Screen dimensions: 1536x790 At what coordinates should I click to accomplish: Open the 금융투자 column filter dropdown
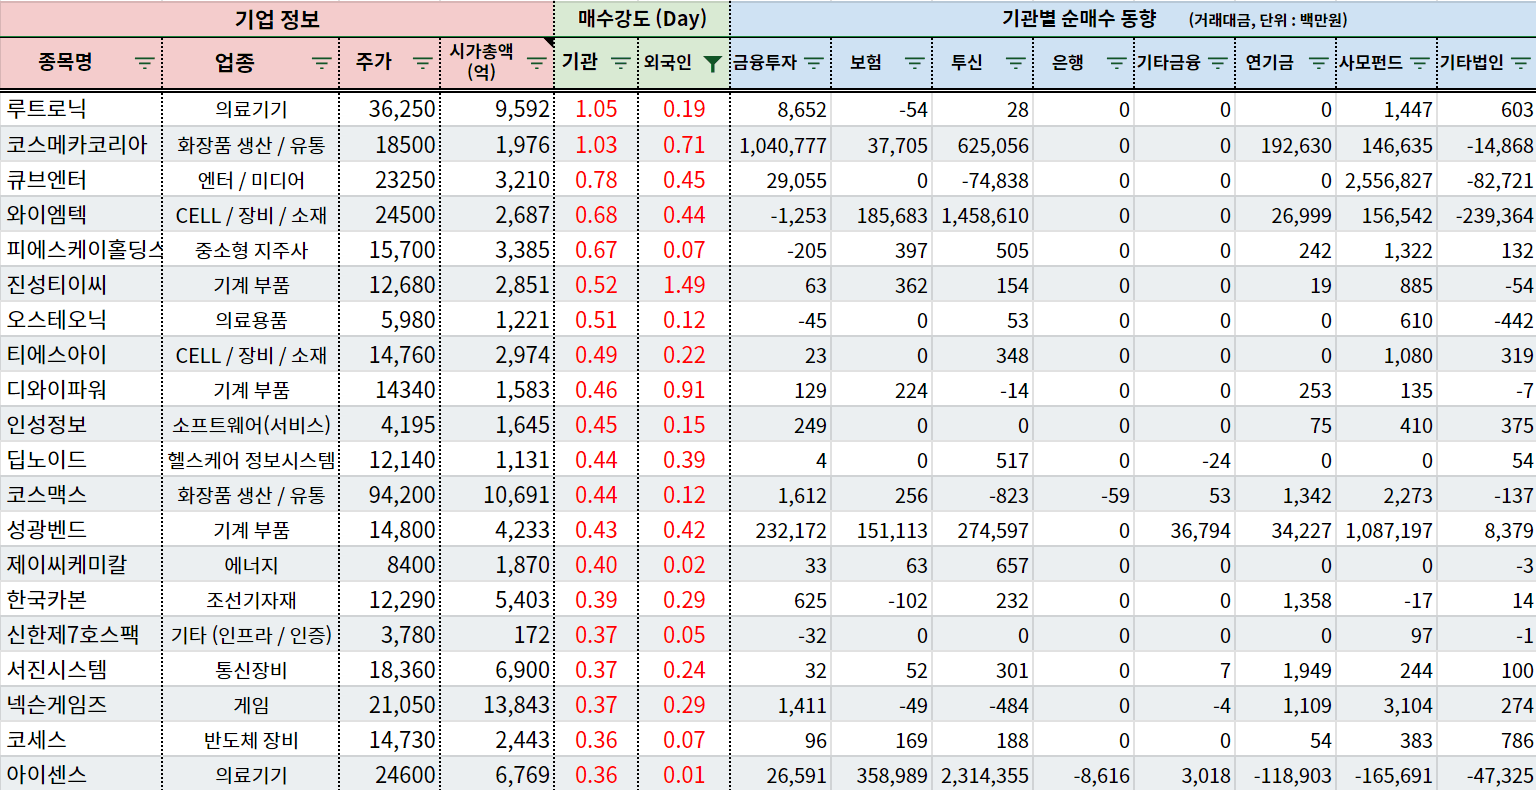tap(814, 63)
